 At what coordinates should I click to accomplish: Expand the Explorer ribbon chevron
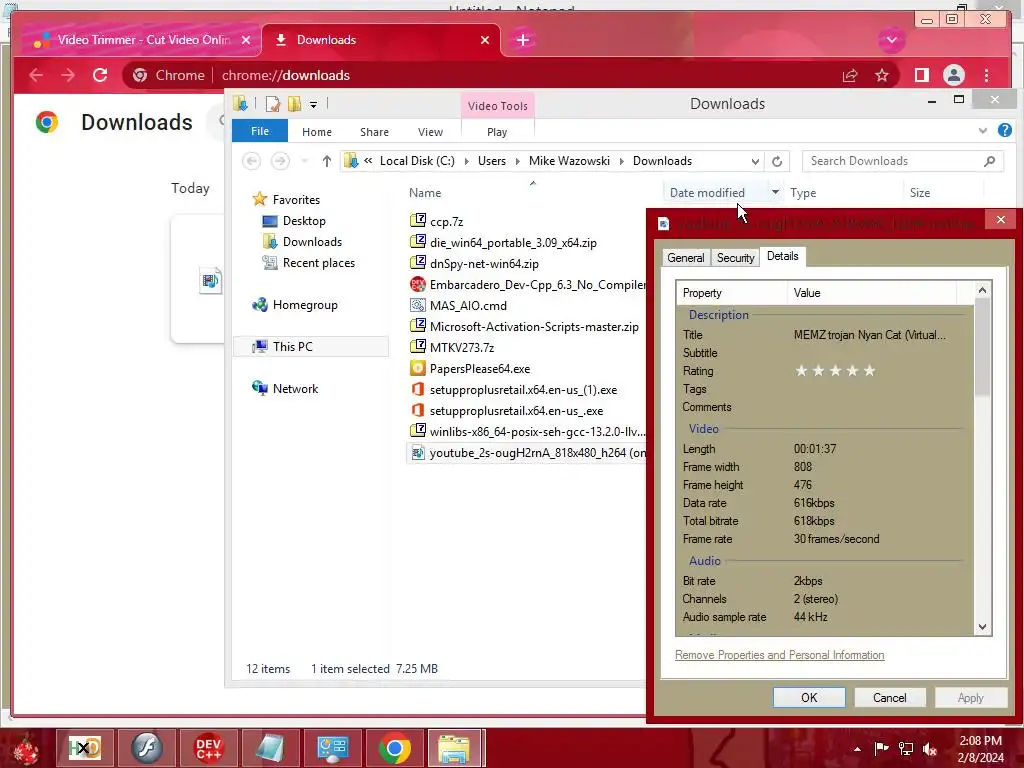pyautogui.click(x=983, y=131)
